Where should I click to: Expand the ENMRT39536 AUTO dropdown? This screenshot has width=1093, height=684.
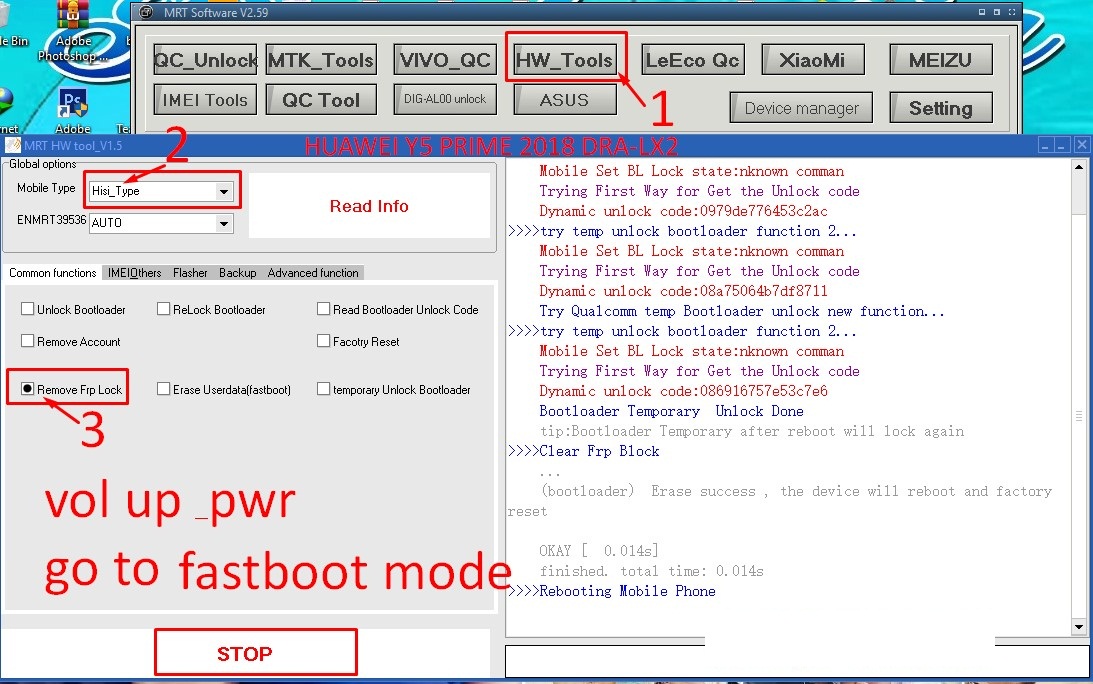click(x=223, y=223)
